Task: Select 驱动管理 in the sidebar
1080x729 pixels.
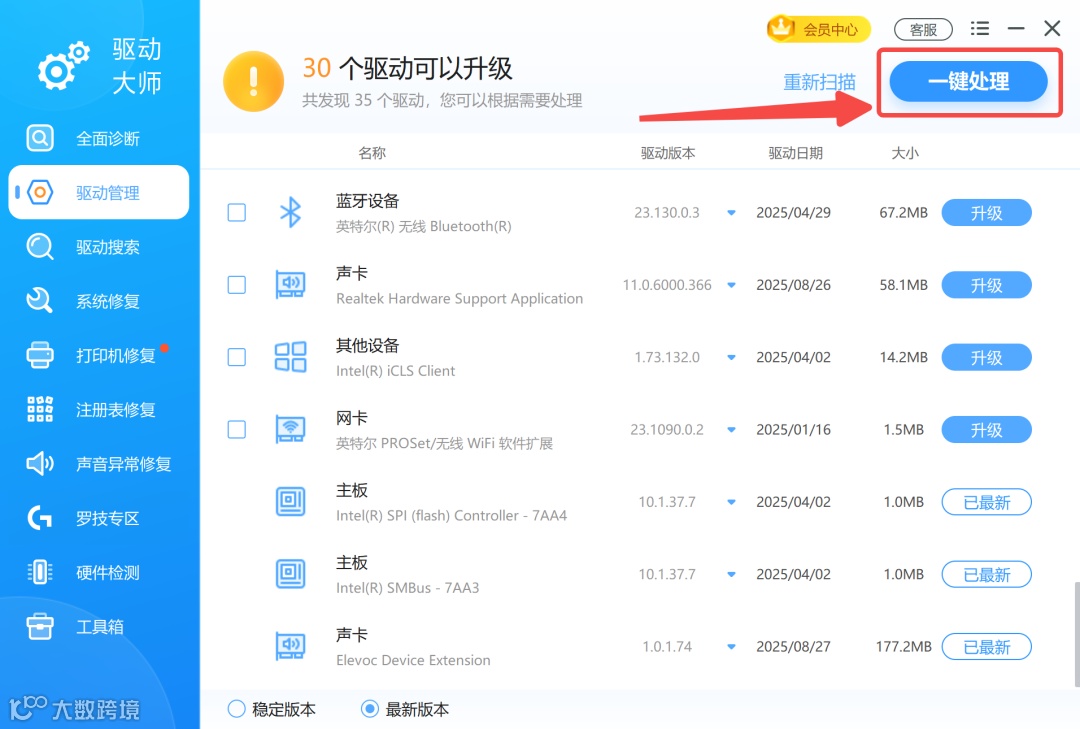Action: click(98, 192)
